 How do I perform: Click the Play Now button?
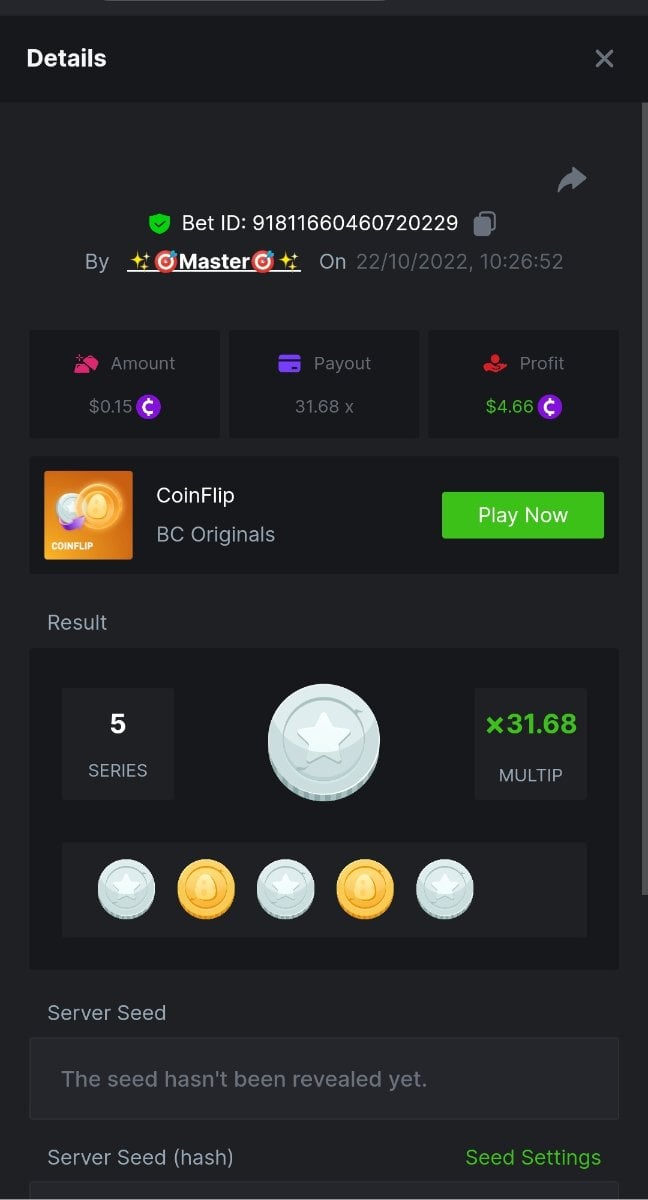point(523,515)
